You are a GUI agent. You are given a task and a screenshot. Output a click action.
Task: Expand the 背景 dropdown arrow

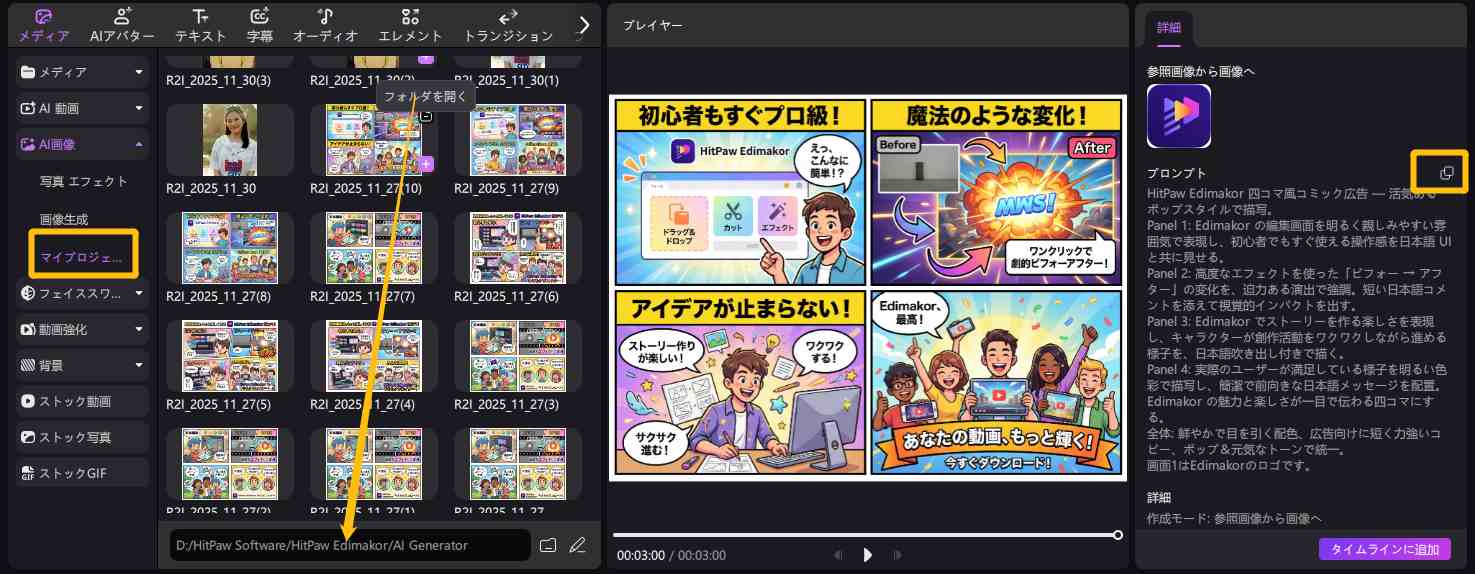coord(139,365)
